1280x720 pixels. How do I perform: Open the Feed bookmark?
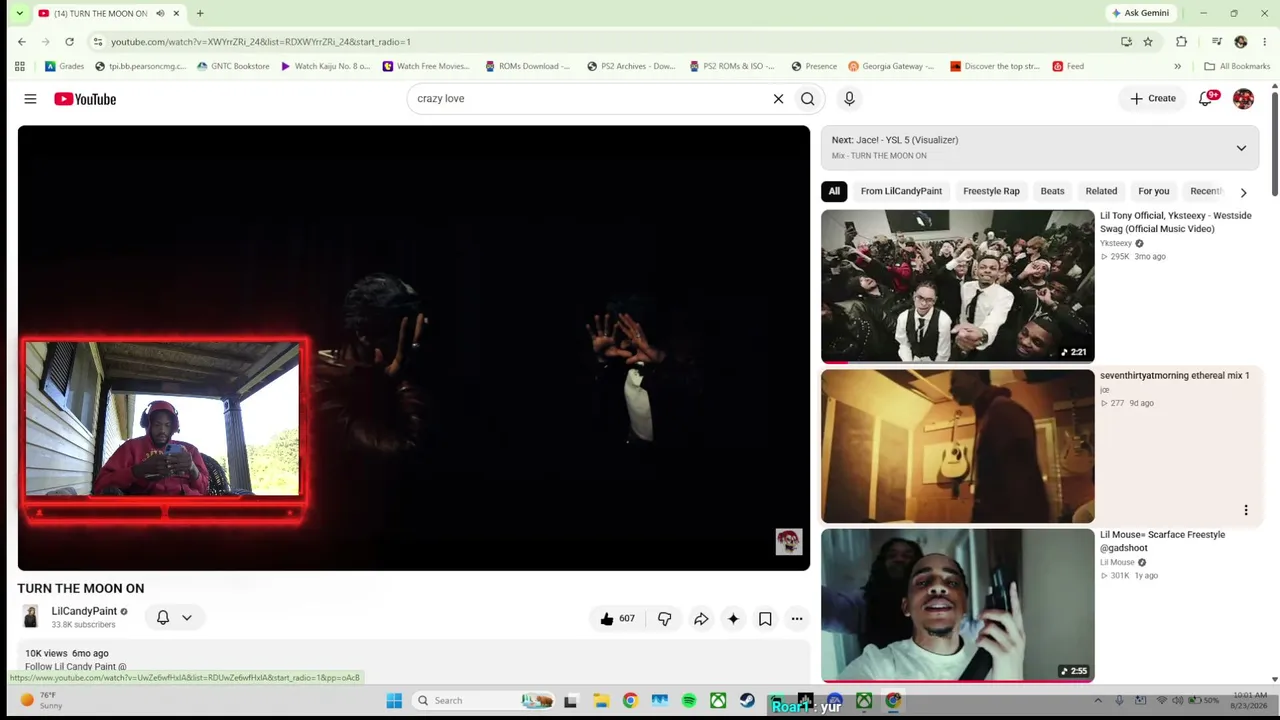pyautogui.click(x=1068, y=66)
